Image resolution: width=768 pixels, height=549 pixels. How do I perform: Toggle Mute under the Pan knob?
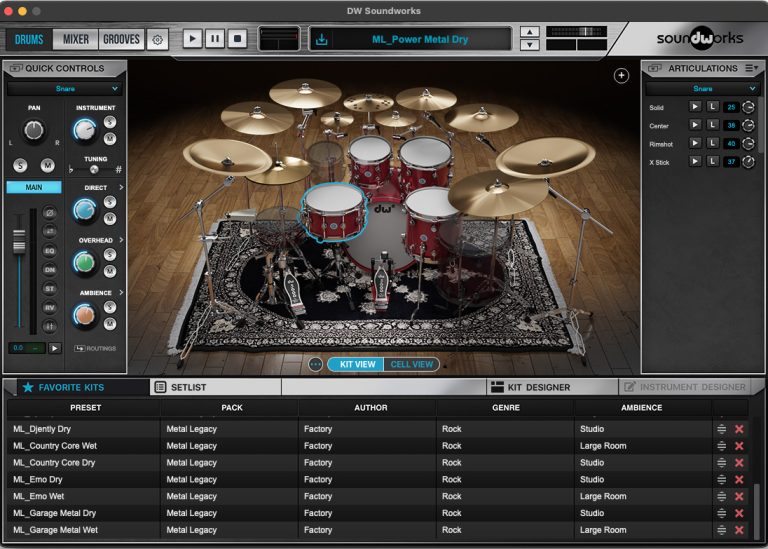coord(48,165)
